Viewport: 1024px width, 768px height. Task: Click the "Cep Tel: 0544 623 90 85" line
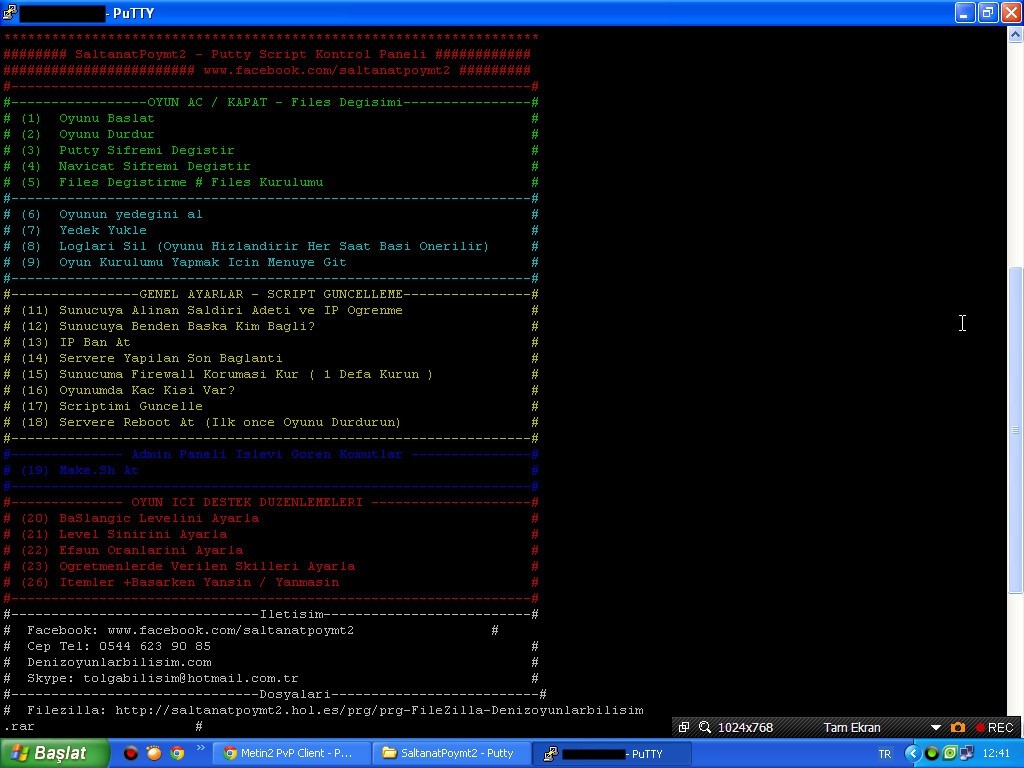(x=119, y=646)
